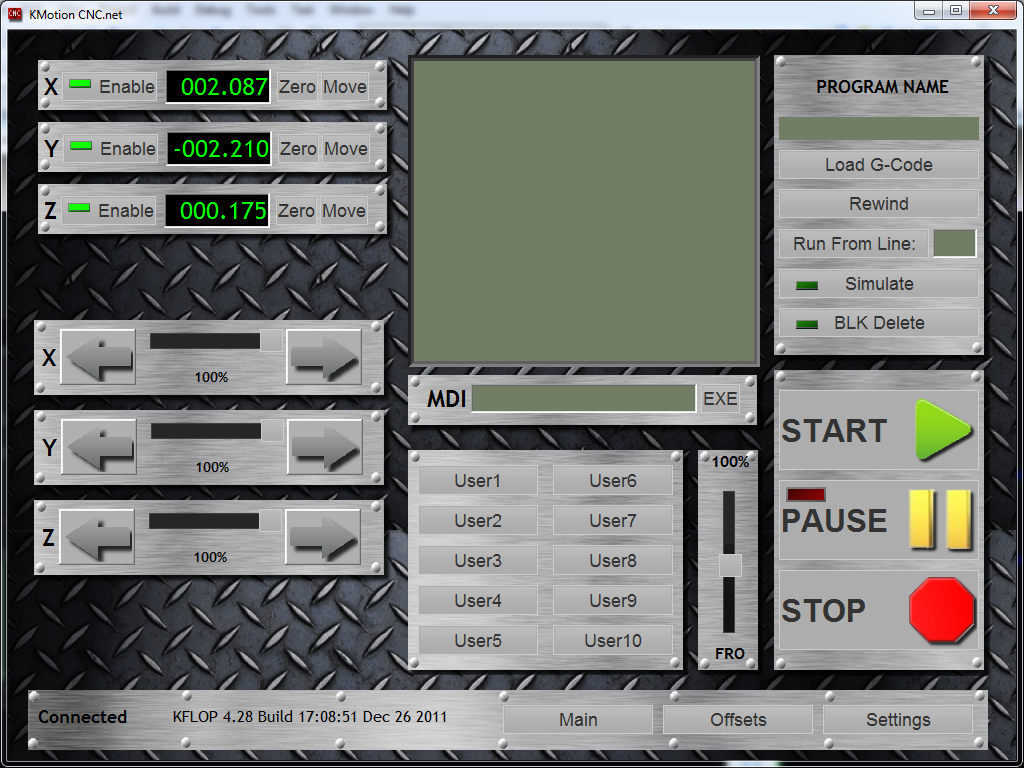Zero the Y axis position
This screenshot has height=768, width=1024.
(x=298, y=149)
